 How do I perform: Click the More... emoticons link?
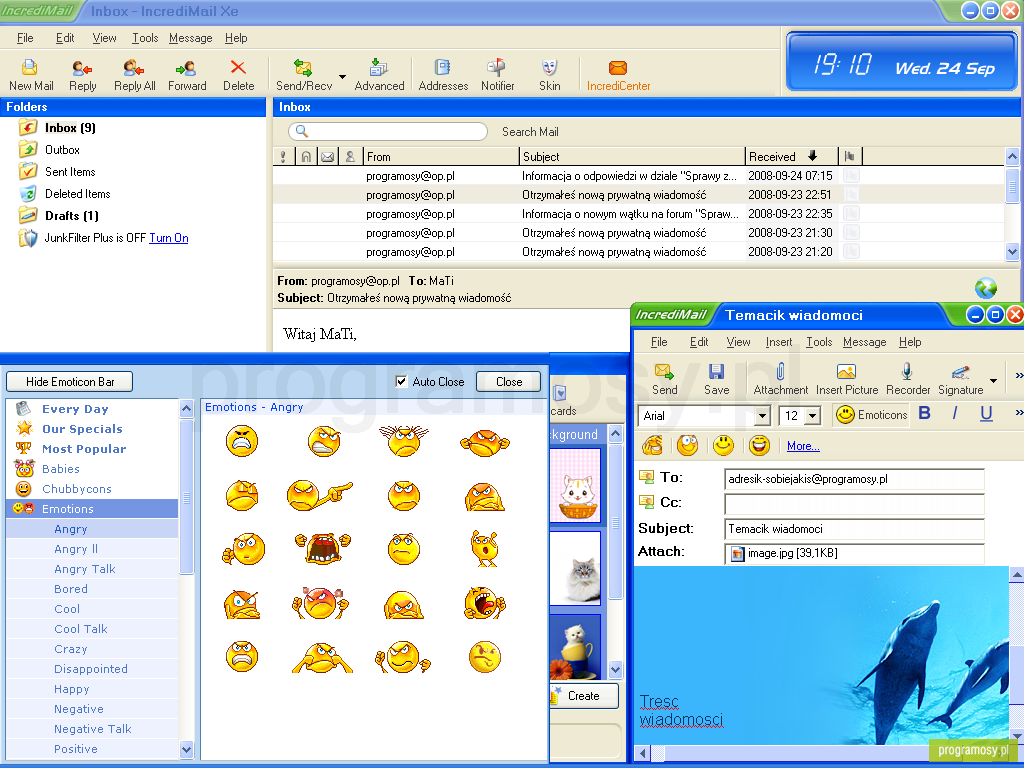coord(803,446)
